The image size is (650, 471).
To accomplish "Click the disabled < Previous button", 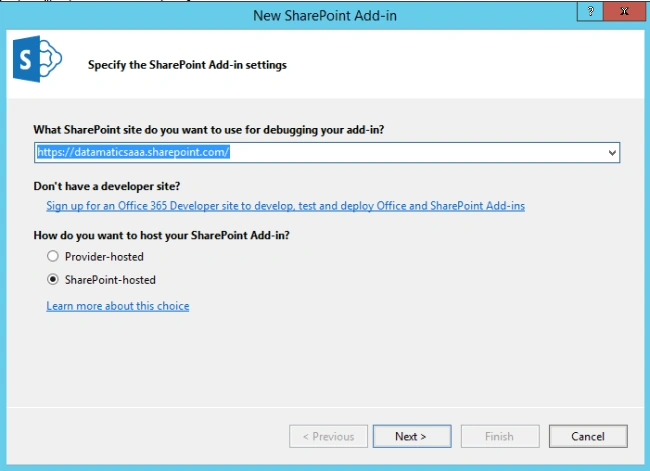I will coord(328,436).
